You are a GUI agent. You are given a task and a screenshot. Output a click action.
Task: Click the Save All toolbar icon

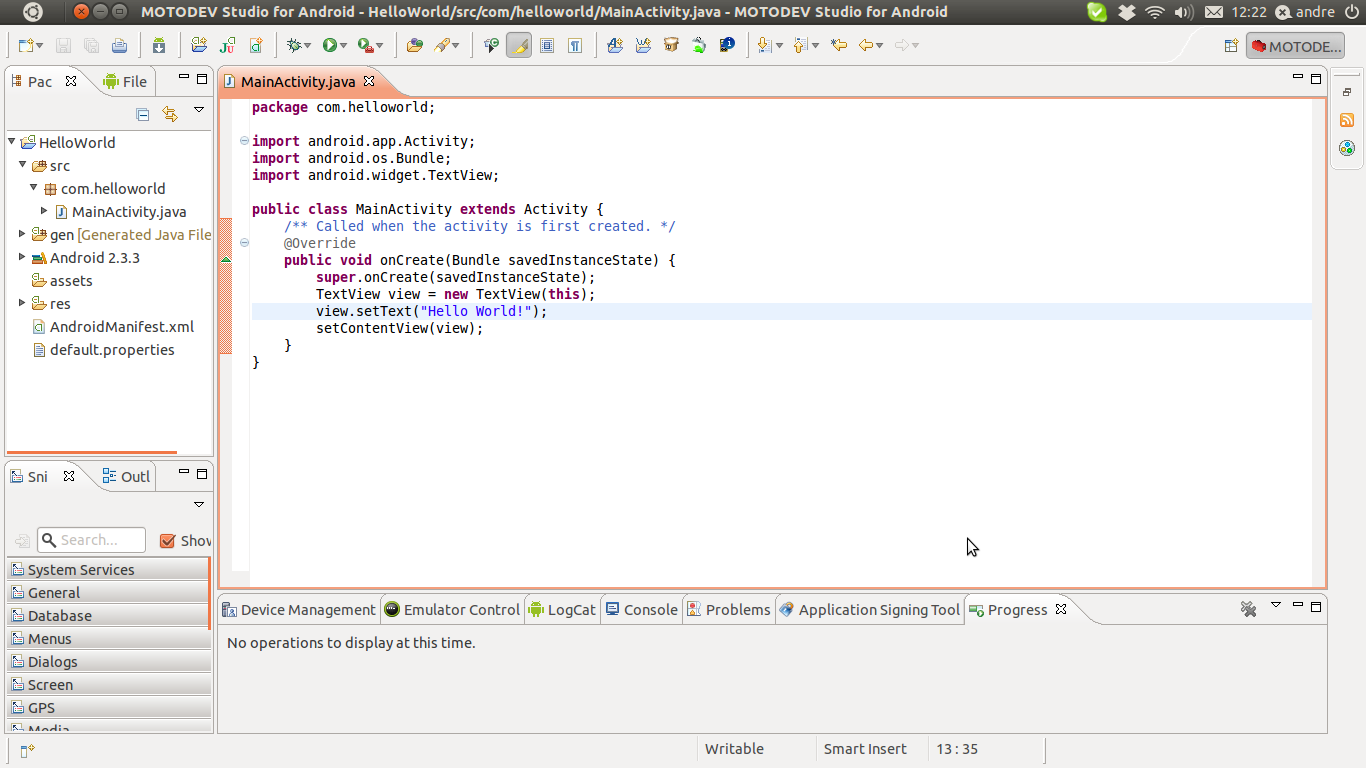tap(91, 45)
